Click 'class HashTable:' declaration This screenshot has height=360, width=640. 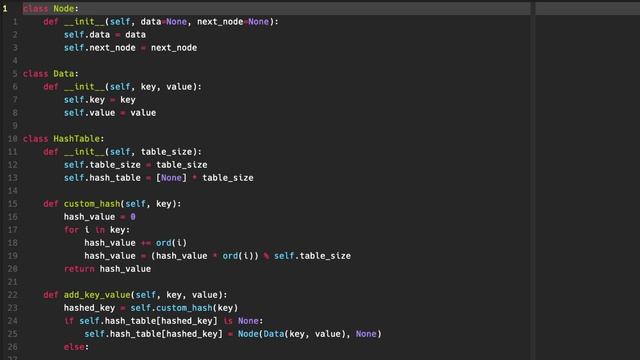point(63,139)
